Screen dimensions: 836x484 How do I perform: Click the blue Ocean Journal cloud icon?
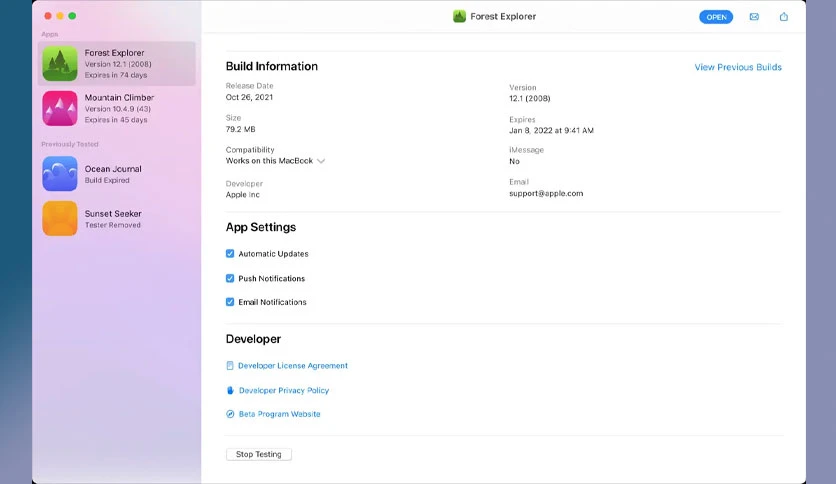coord(60,174)
